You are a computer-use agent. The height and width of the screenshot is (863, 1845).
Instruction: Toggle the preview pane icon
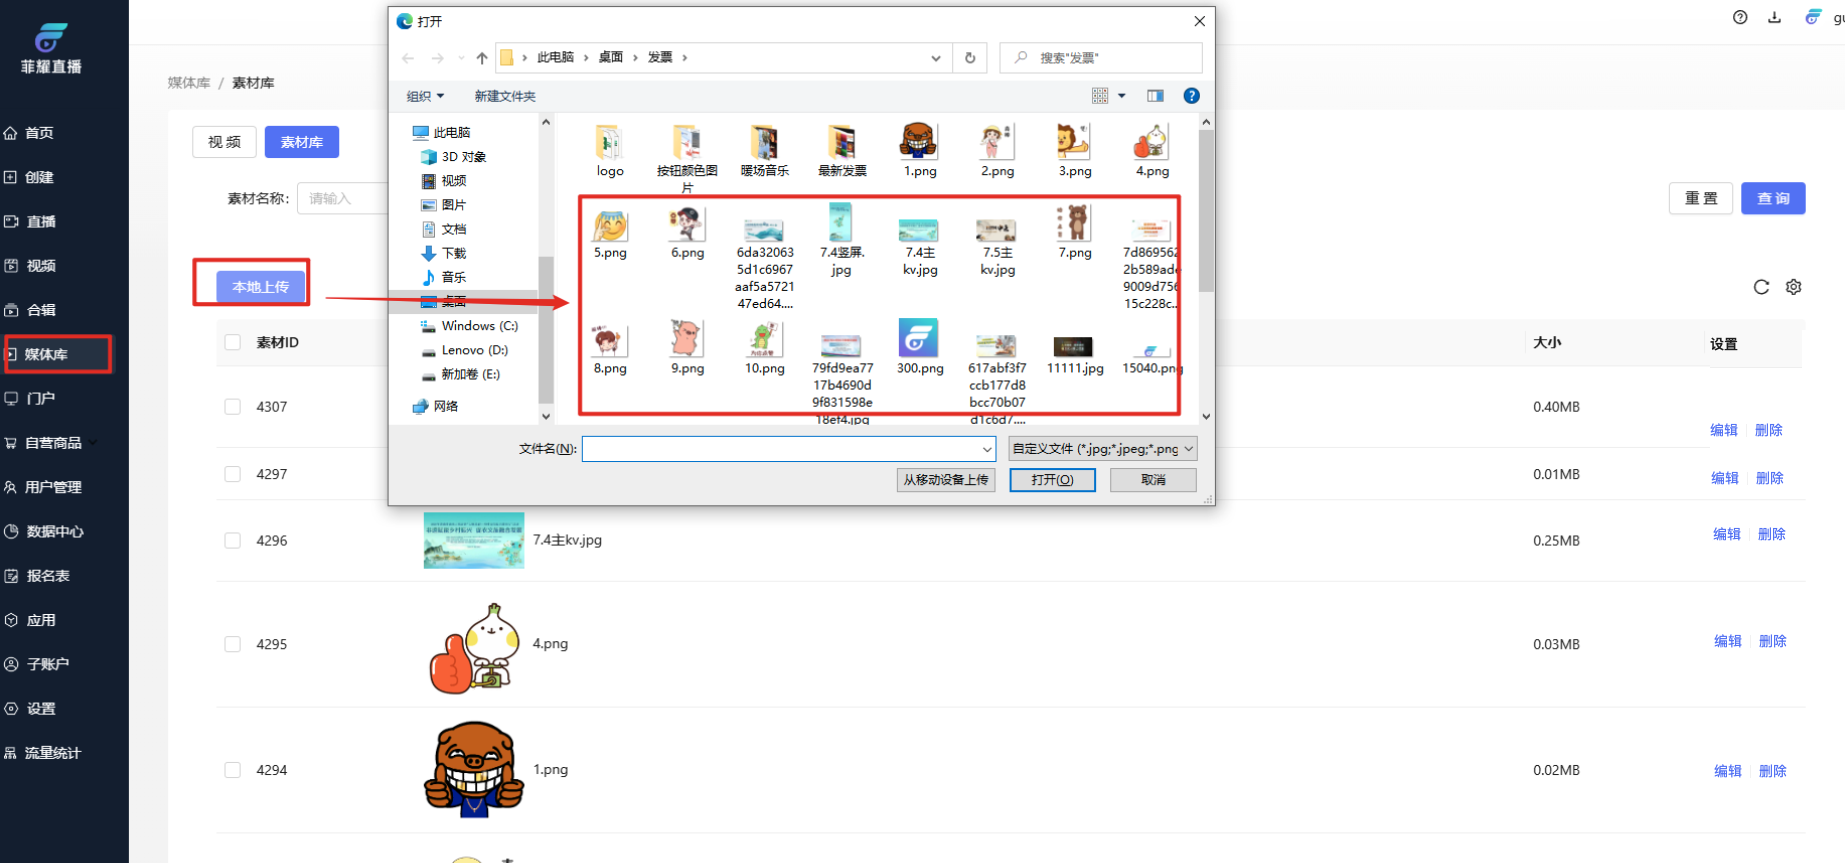[x=1155, y=96]
